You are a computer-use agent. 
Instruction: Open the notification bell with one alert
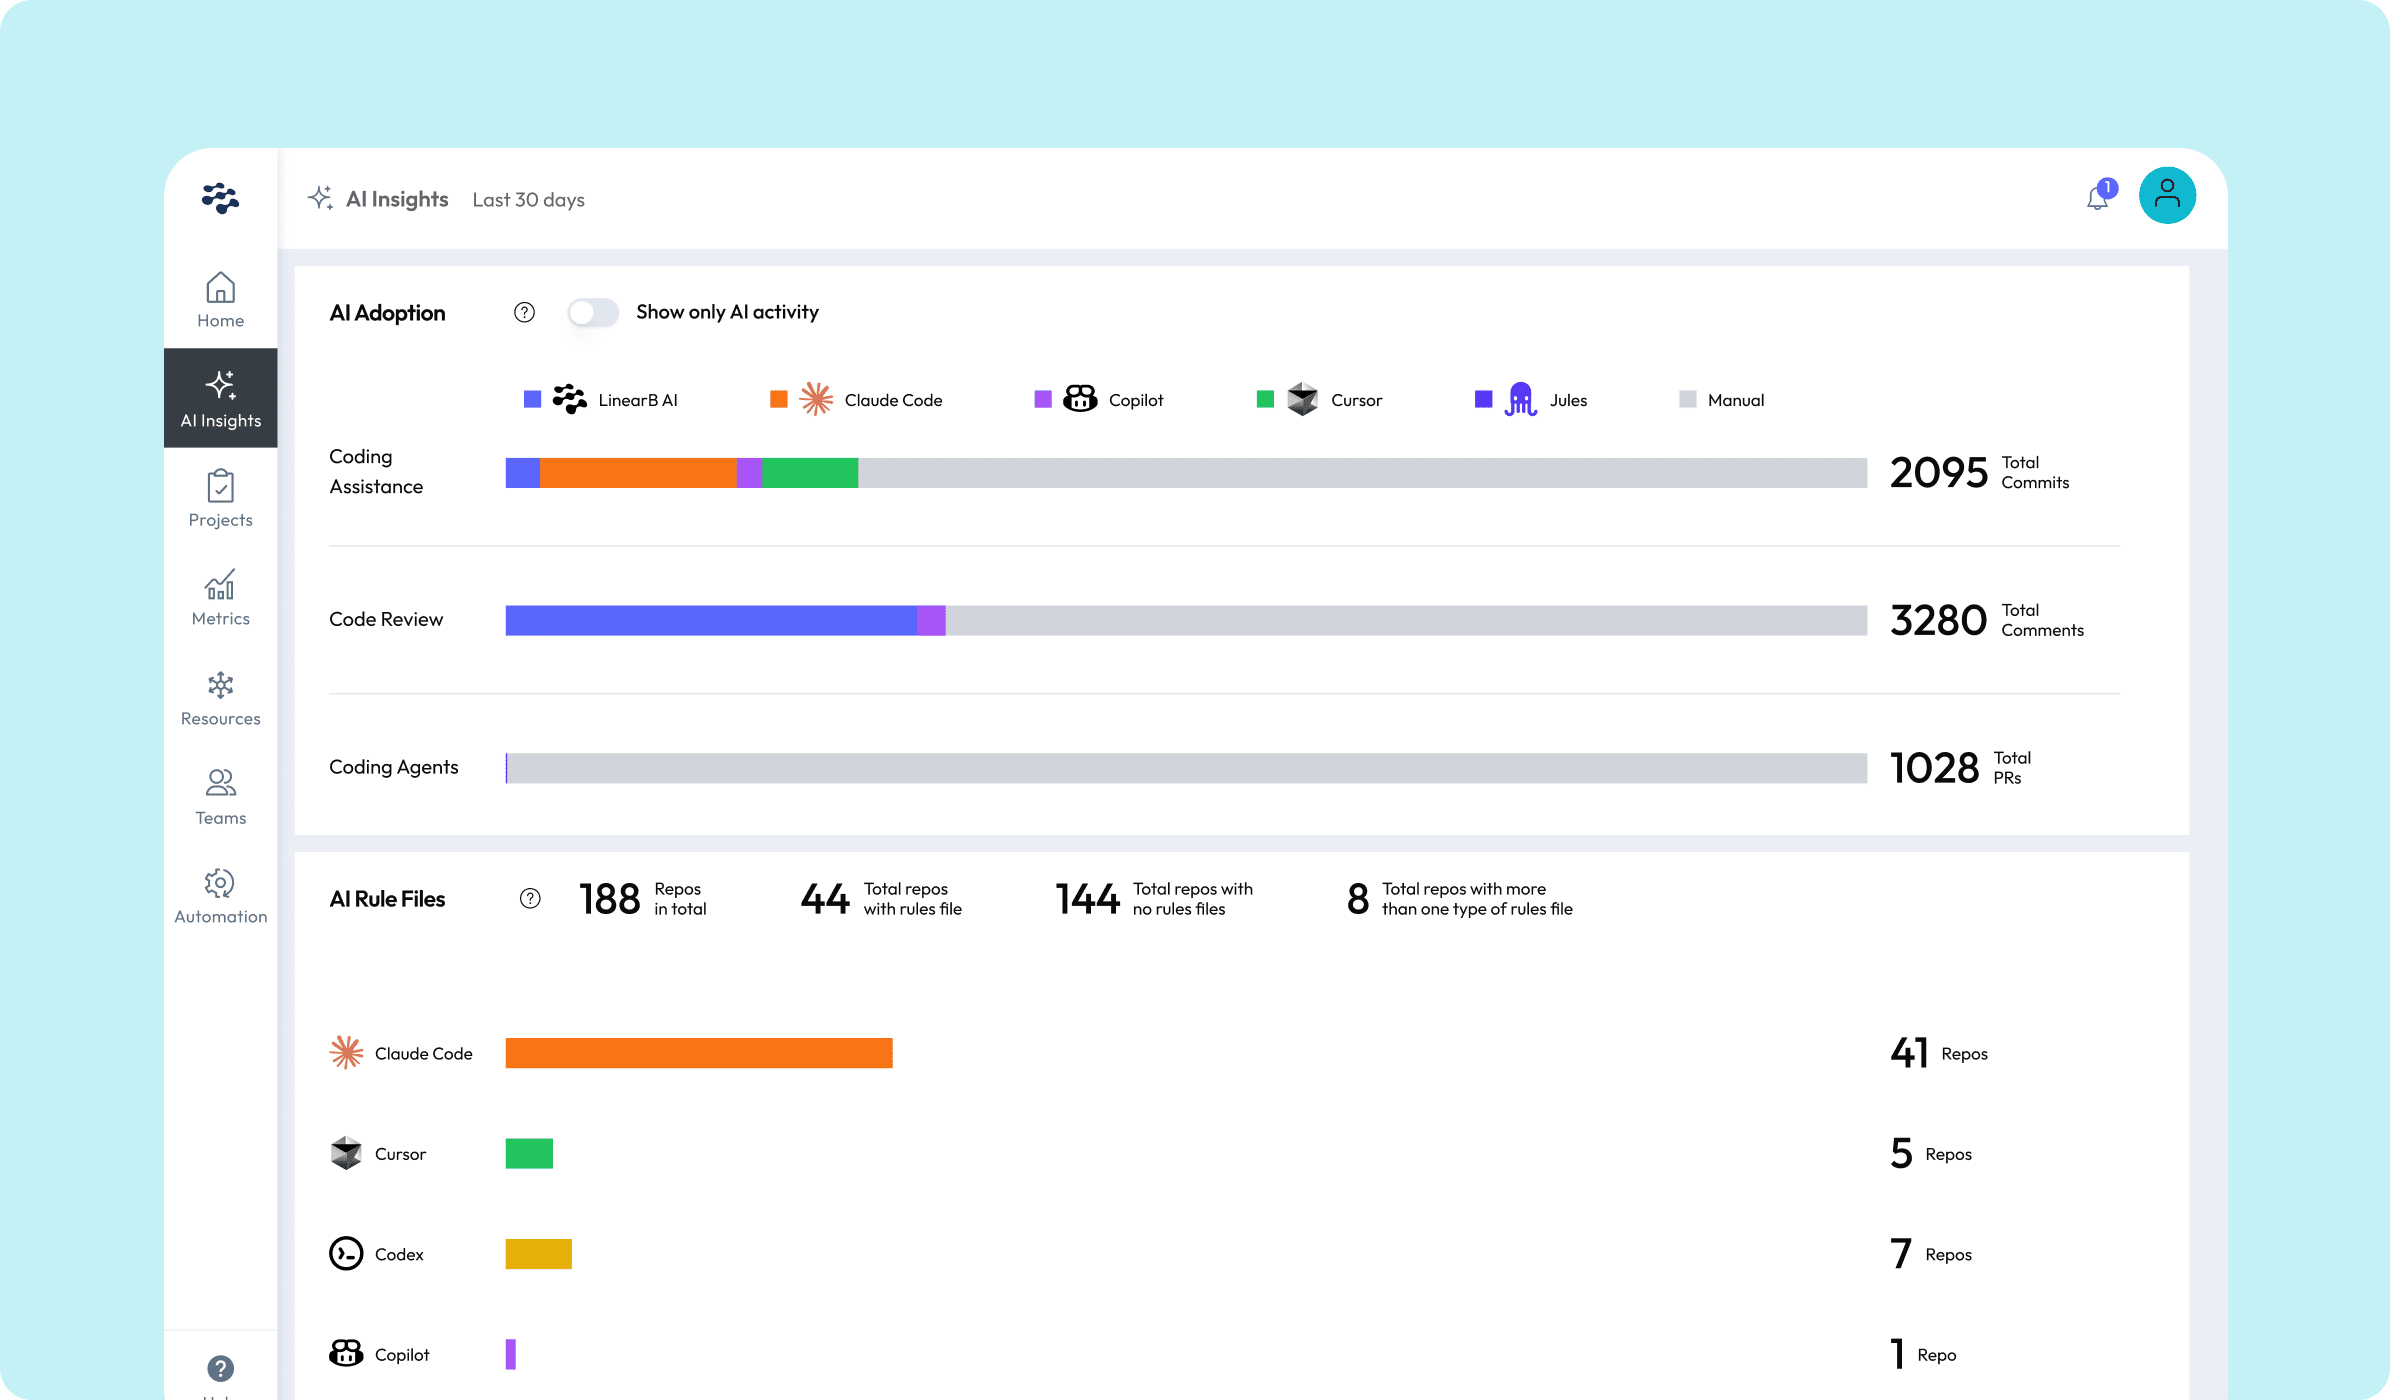[2096, 199]
